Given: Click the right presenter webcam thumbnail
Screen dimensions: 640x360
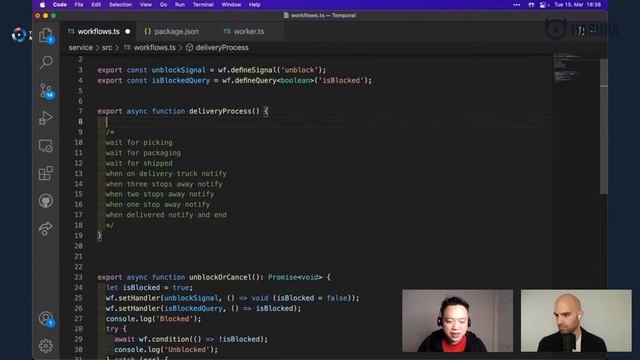Looking at the screenshot, I should (576, 321).
